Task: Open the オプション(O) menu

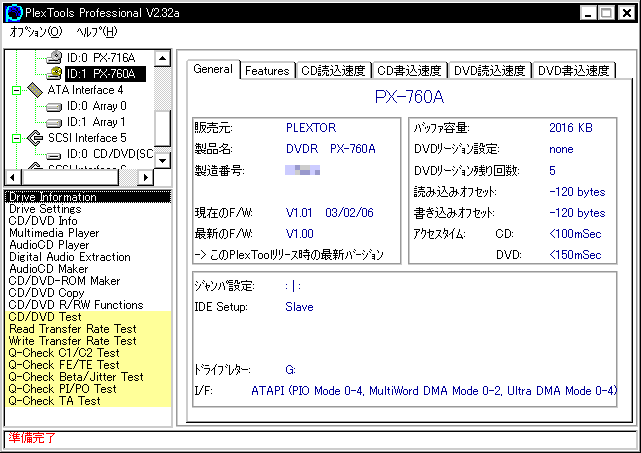Action: tap(36, 32)
